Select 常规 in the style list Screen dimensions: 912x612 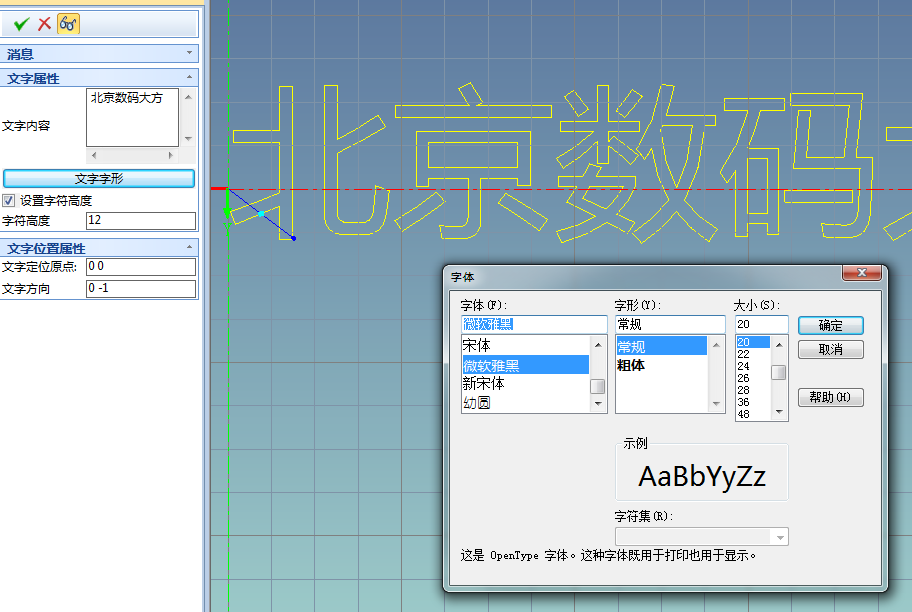pos(661,347)
